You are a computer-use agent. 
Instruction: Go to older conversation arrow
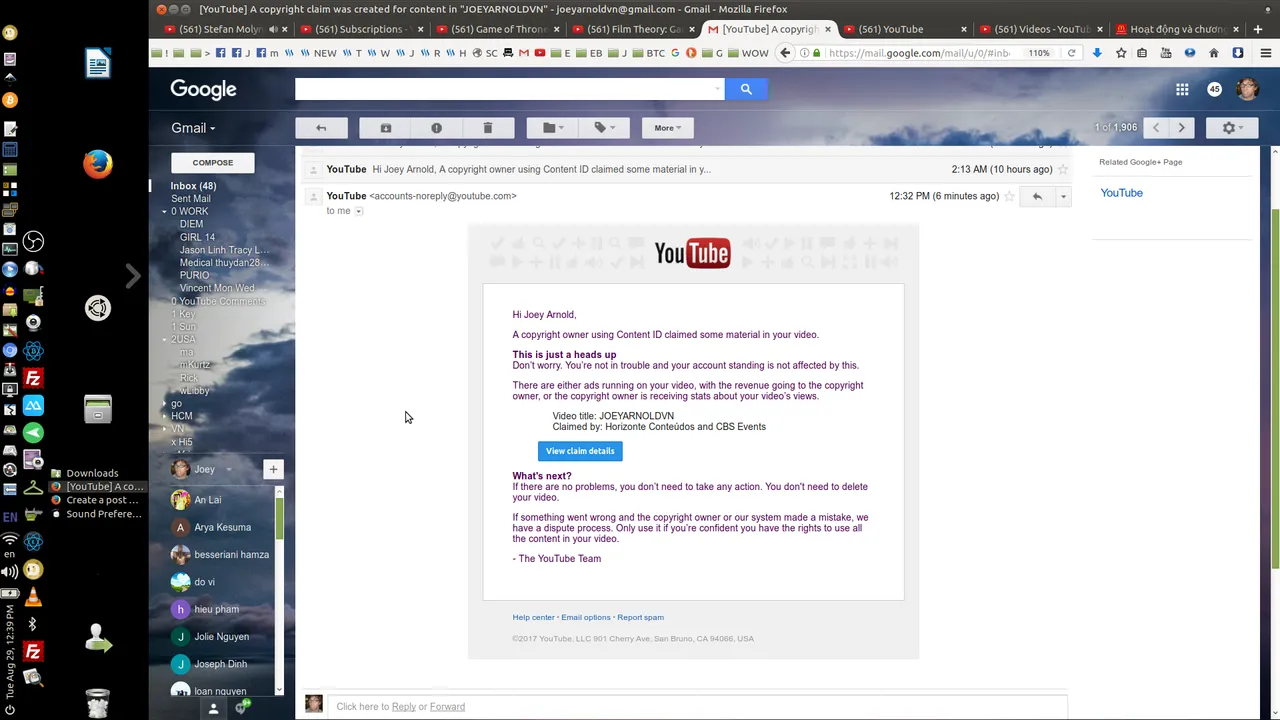[1182, 128]
